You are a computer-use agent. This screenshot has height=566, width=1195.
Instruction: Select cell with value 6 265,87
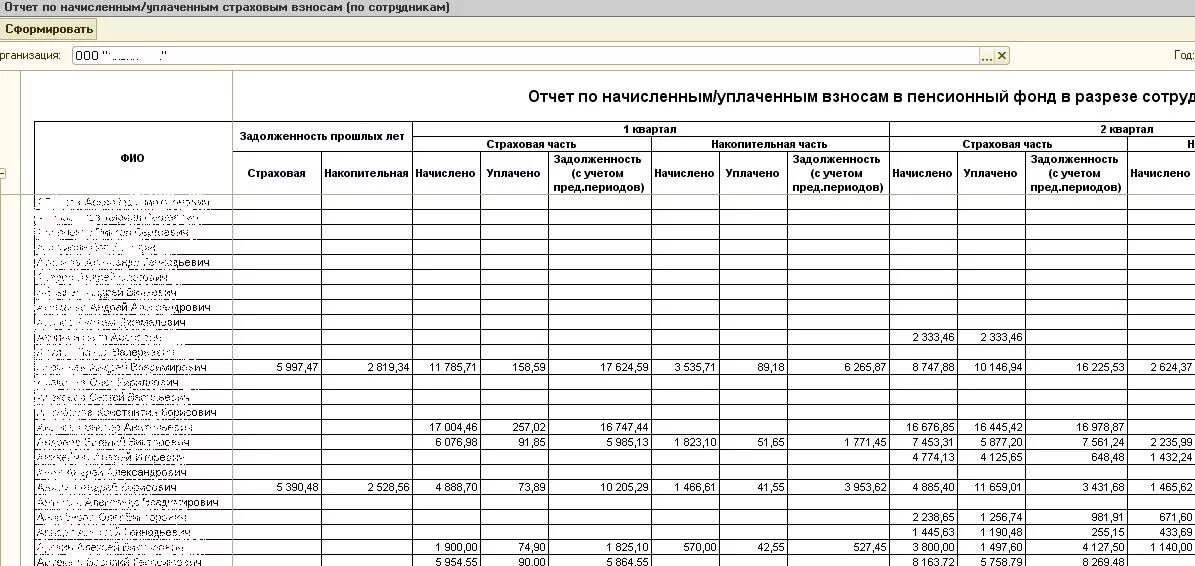tap(838, 367)
